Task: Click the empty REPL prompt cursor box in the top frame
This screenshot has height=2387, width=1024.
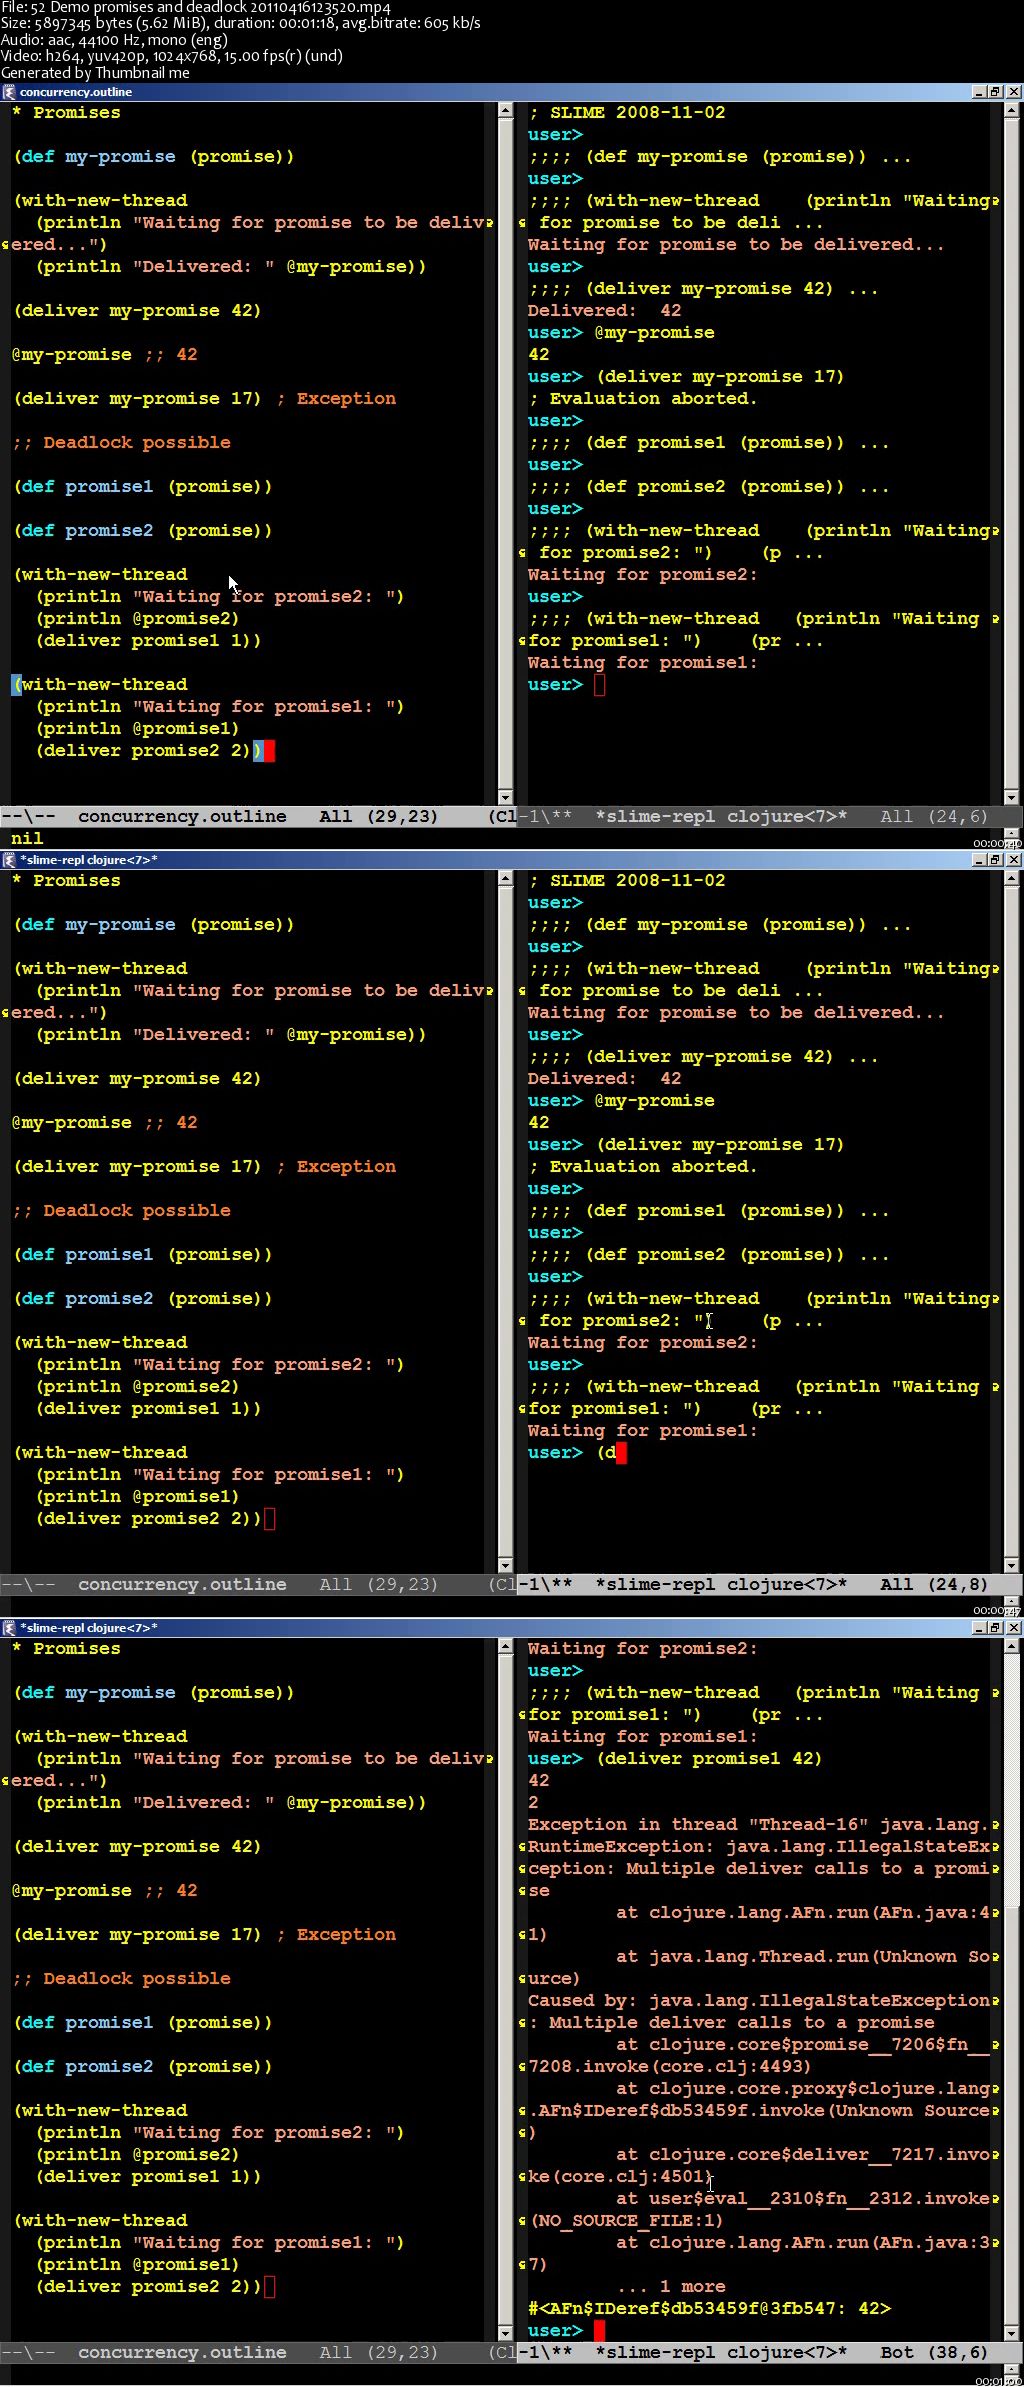Action: click(599, 685)
